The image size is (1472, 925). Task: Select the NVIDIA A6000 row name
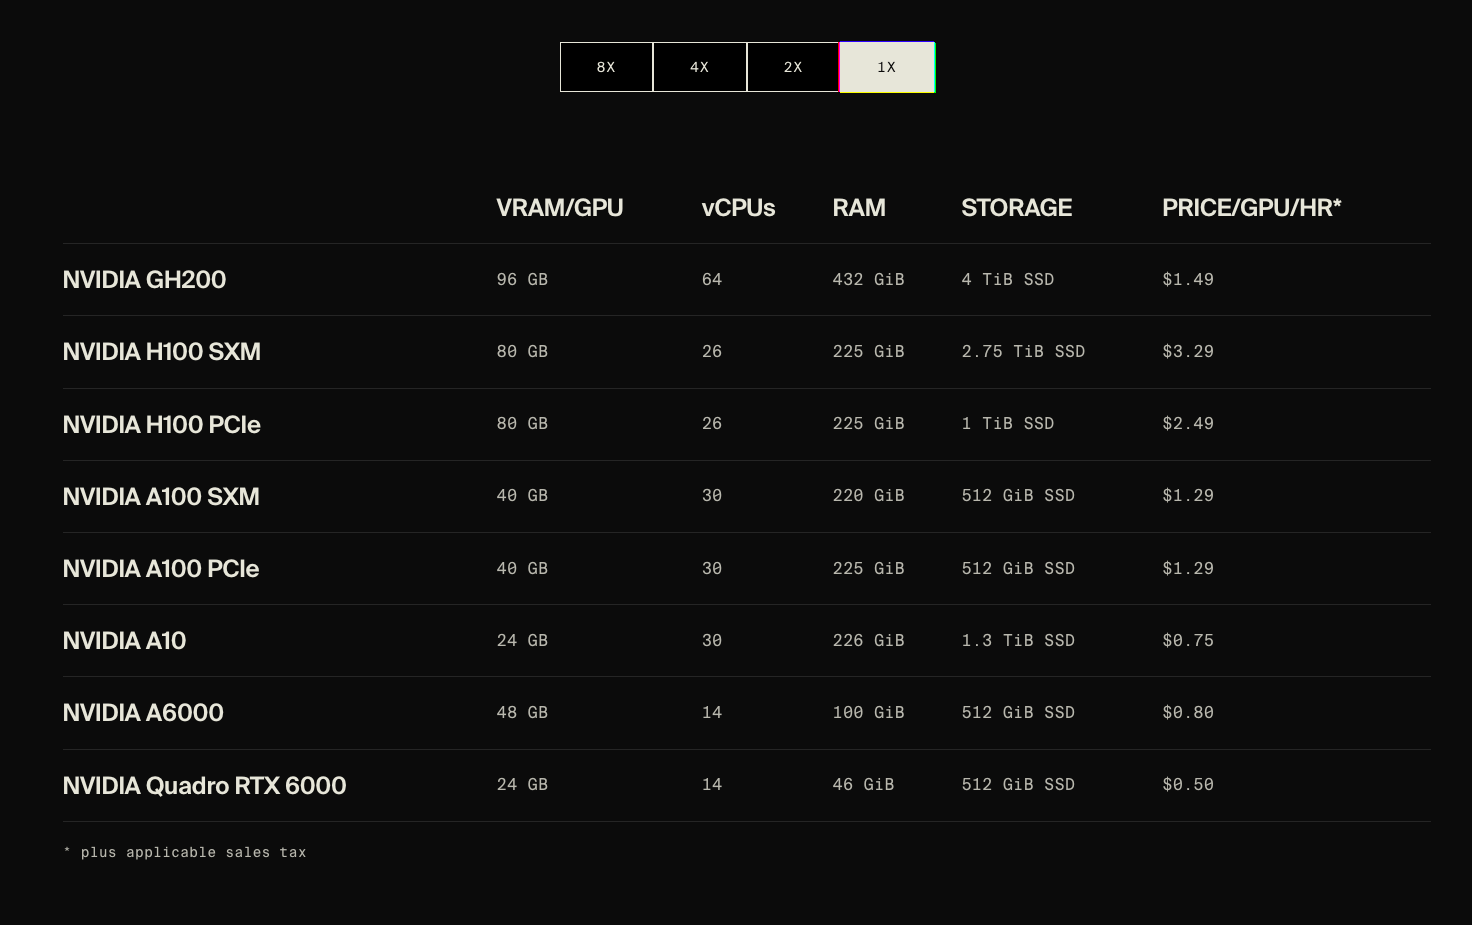pyautogui.click(x=143, y=713)
